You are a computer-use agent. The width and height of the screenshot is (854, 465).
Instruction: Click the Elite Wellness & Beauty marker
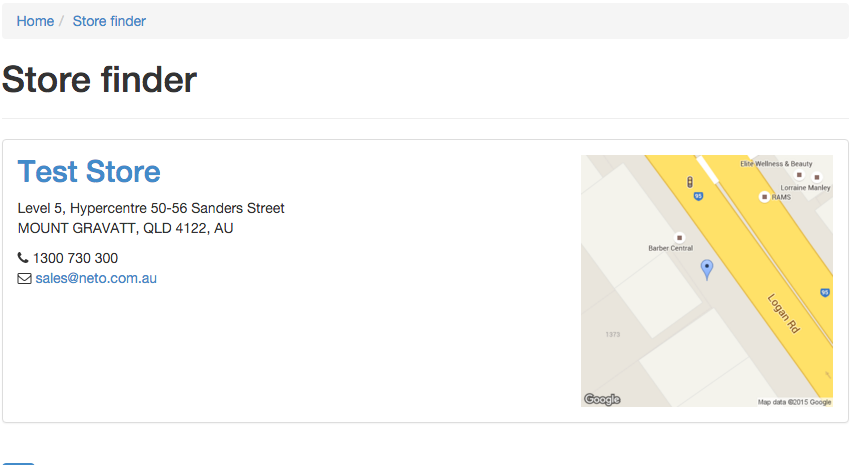coord(799,174)
